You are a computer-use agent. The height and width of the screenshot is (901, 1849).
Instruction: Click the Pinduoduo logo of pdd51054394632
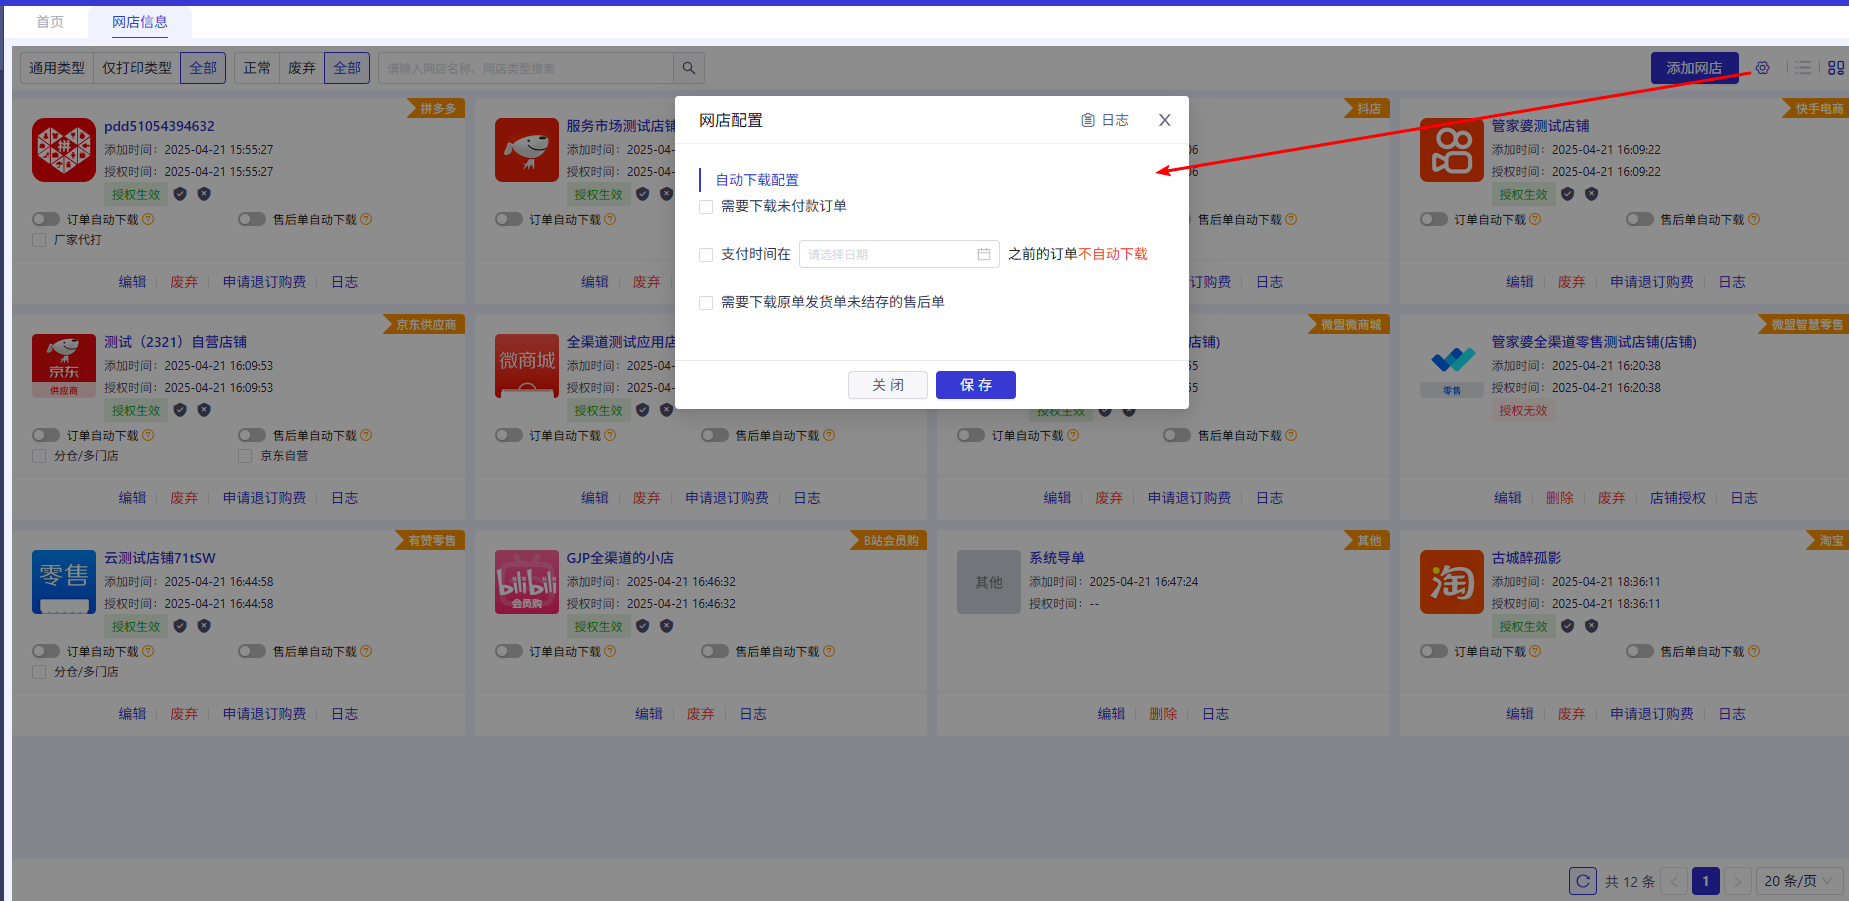click(64, 150)
